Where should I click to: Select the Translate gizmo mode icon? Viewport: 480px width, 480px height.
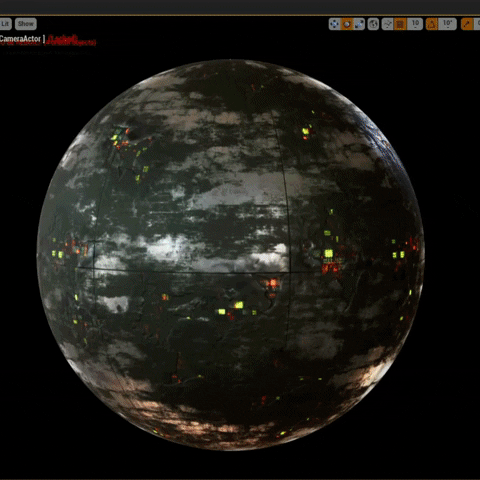tap(334, 24)
